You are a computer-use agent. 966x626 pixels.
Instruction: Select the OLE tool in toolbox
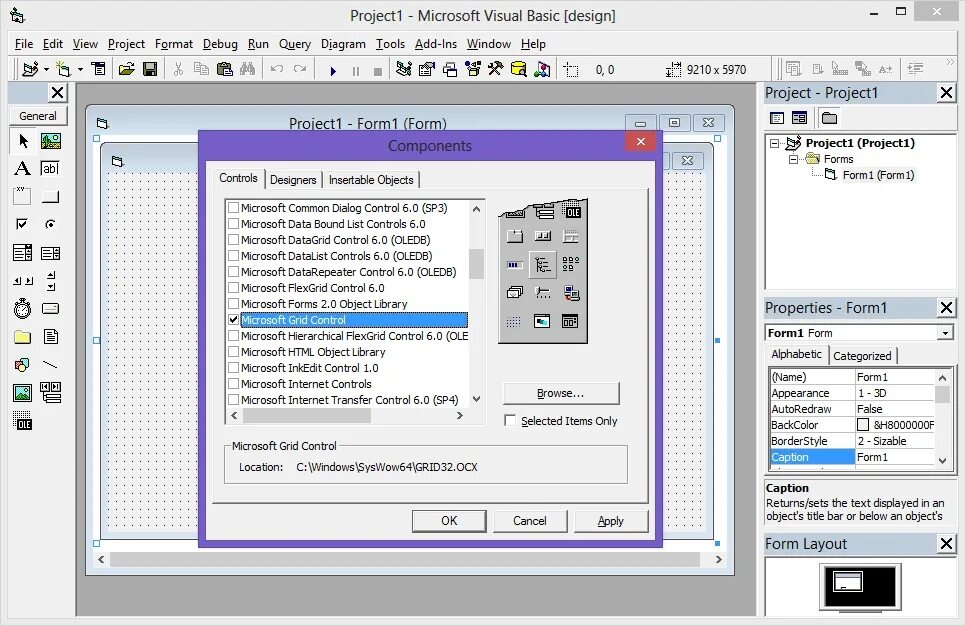coord(22,421)
